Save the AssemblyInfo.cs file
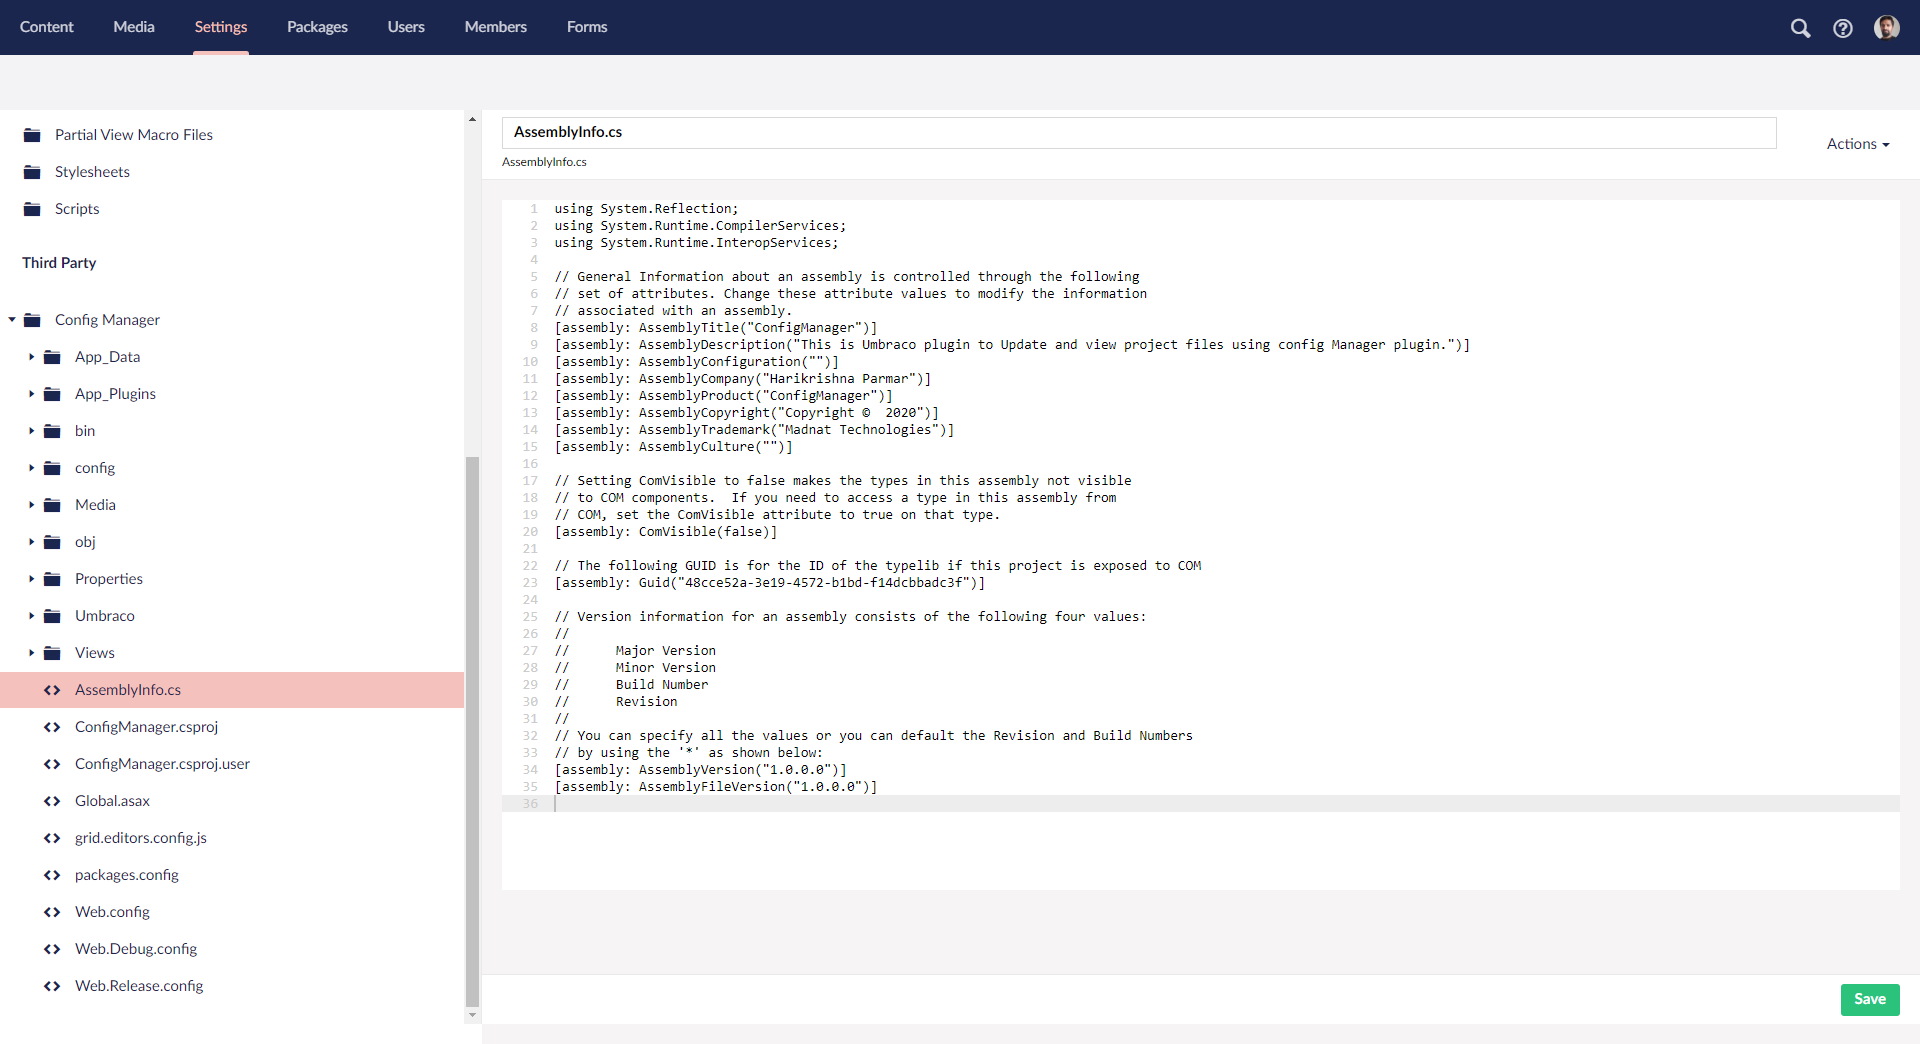This screenshot has height=1044, width=1920. (x=1870, y=999)
